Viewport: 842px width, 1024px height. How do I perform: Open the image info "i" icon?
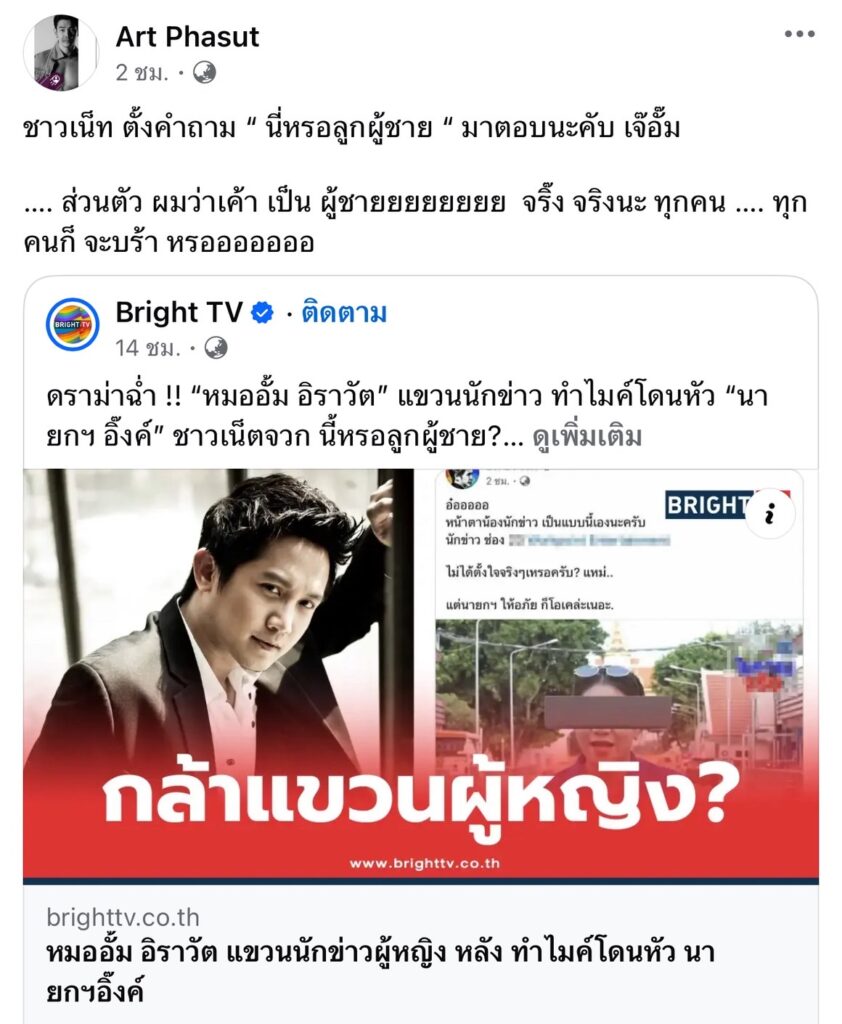(771, 515)
